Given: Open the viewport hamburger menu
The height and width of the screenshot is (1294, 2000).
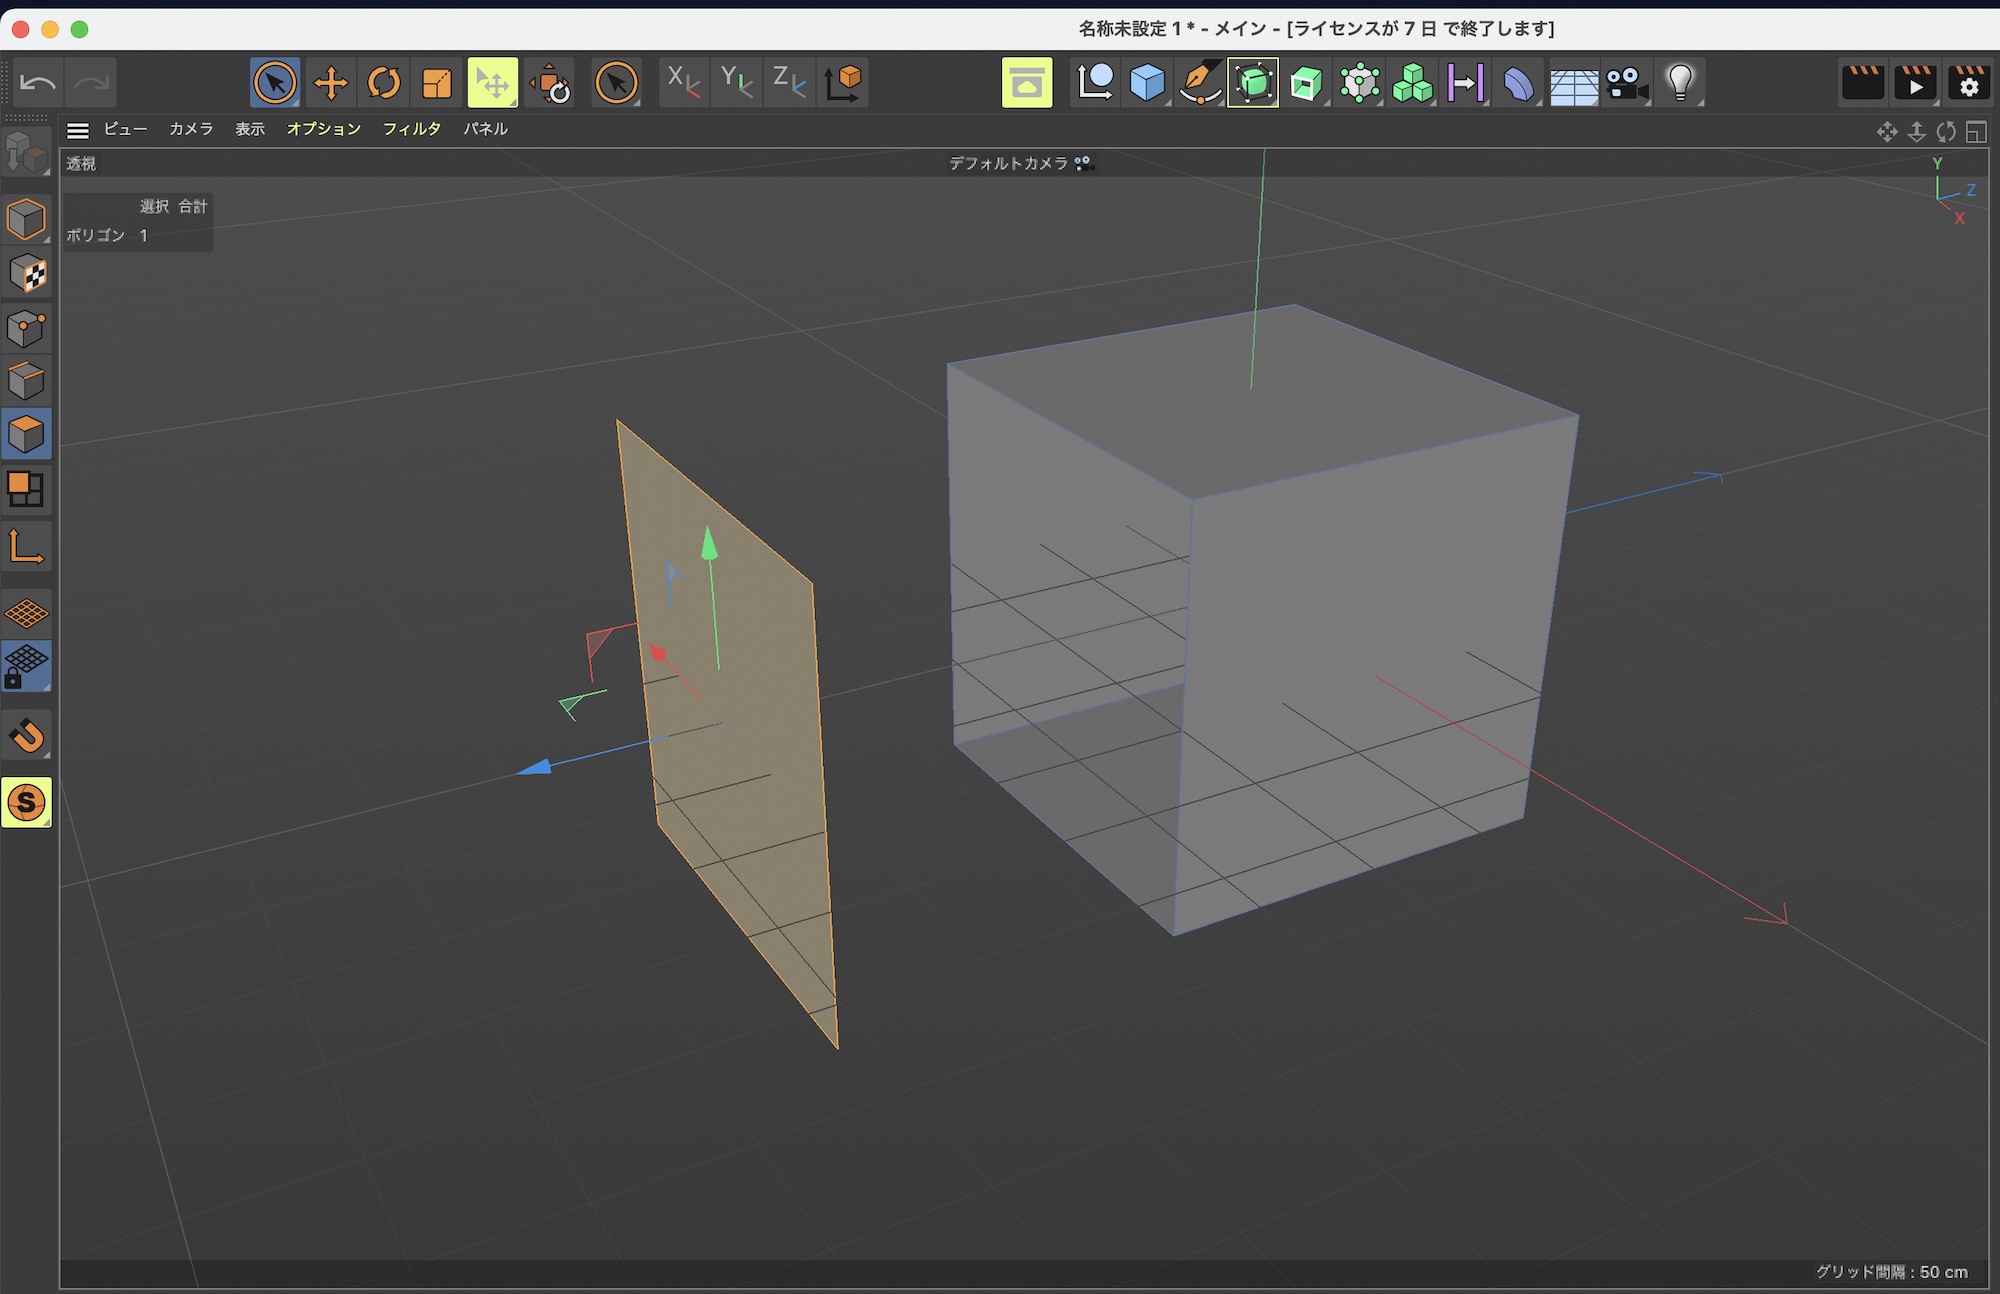Looking at the screenshot, I should click(x=78, y=130).
